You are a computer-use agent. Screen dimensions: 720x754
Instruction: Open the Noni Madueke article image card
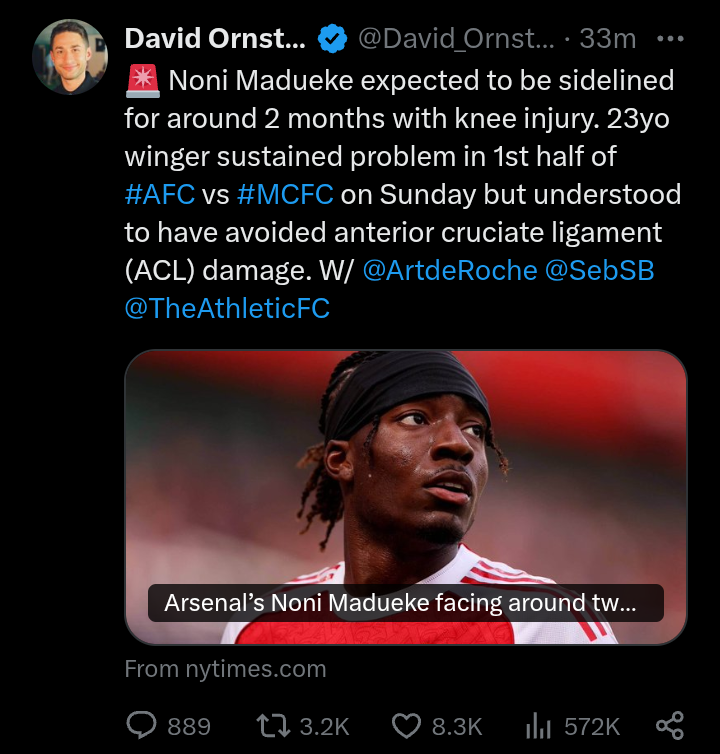pos(405,470)
